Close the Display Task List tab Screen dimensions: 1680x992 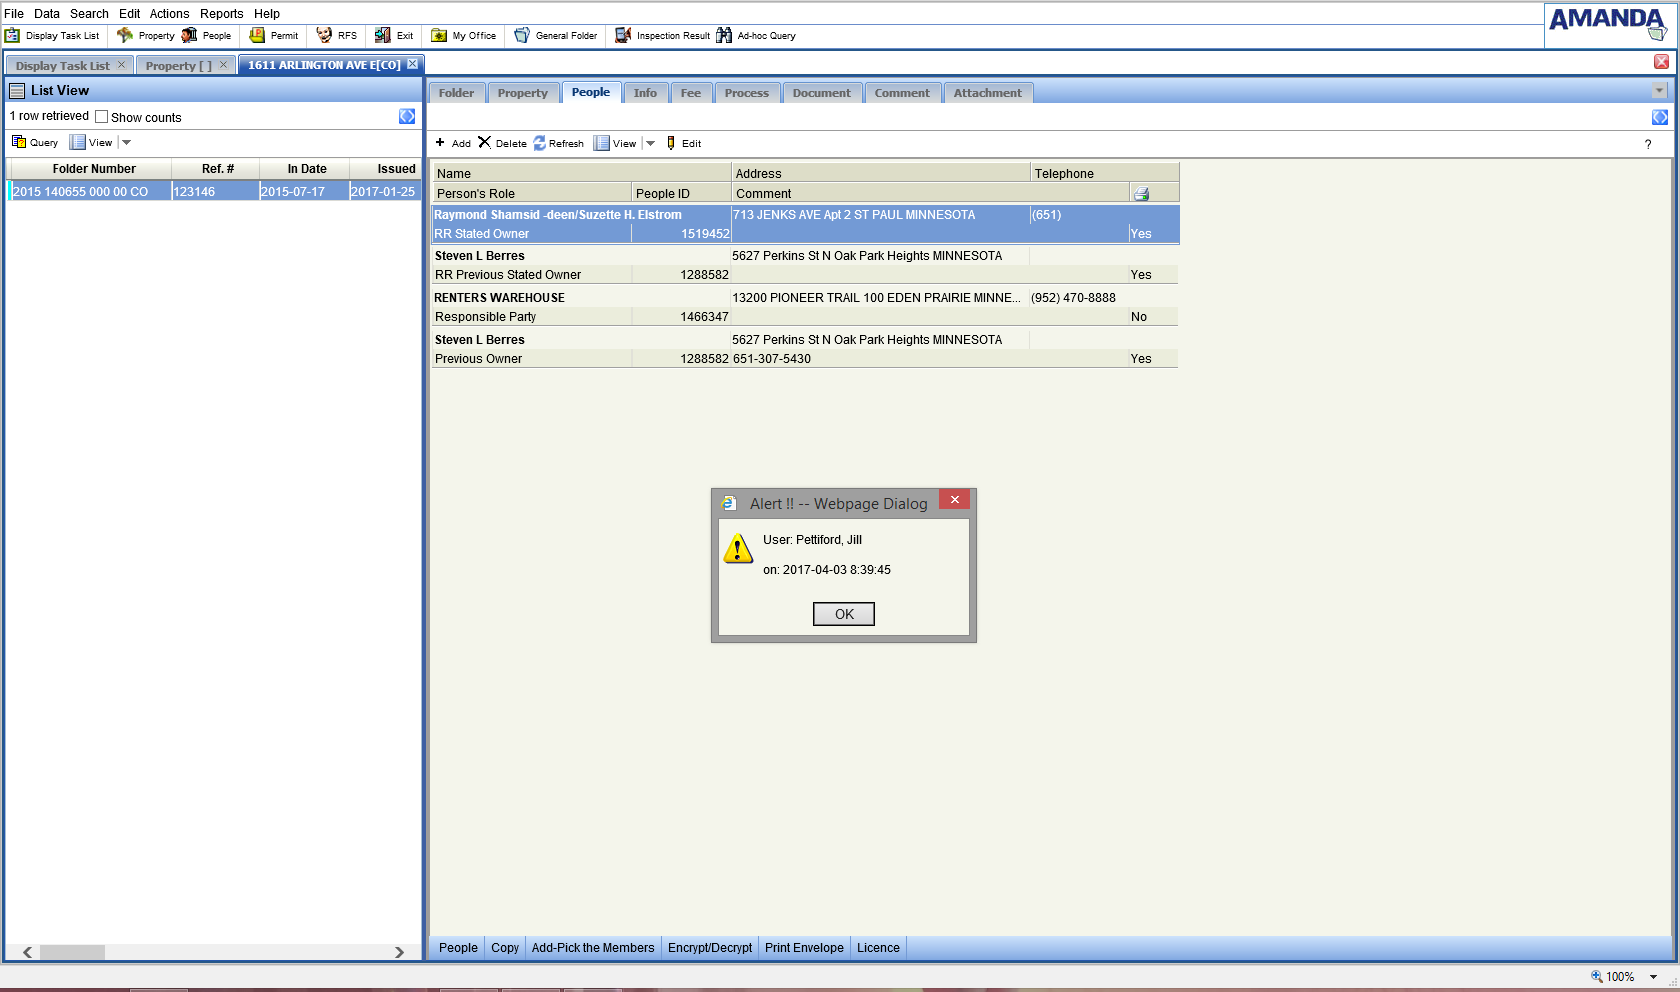click(122, 65)
